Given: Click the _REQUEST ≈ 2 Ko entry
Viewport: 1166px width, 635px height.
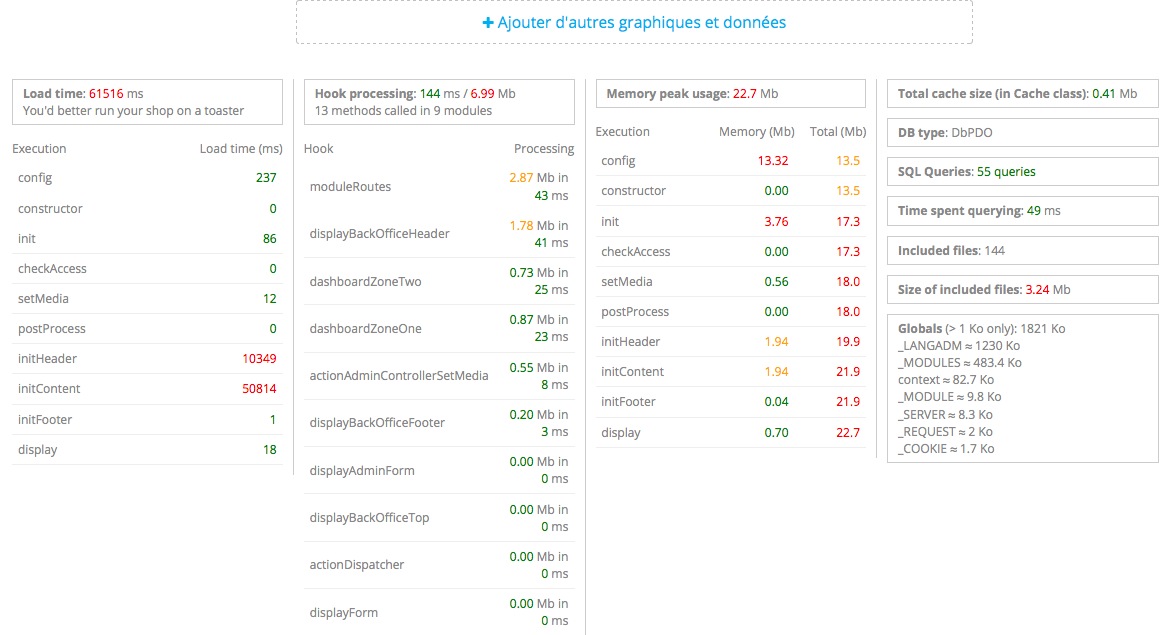Looking at the screenshot, I should pyautogui.click(x=944, y=432).
